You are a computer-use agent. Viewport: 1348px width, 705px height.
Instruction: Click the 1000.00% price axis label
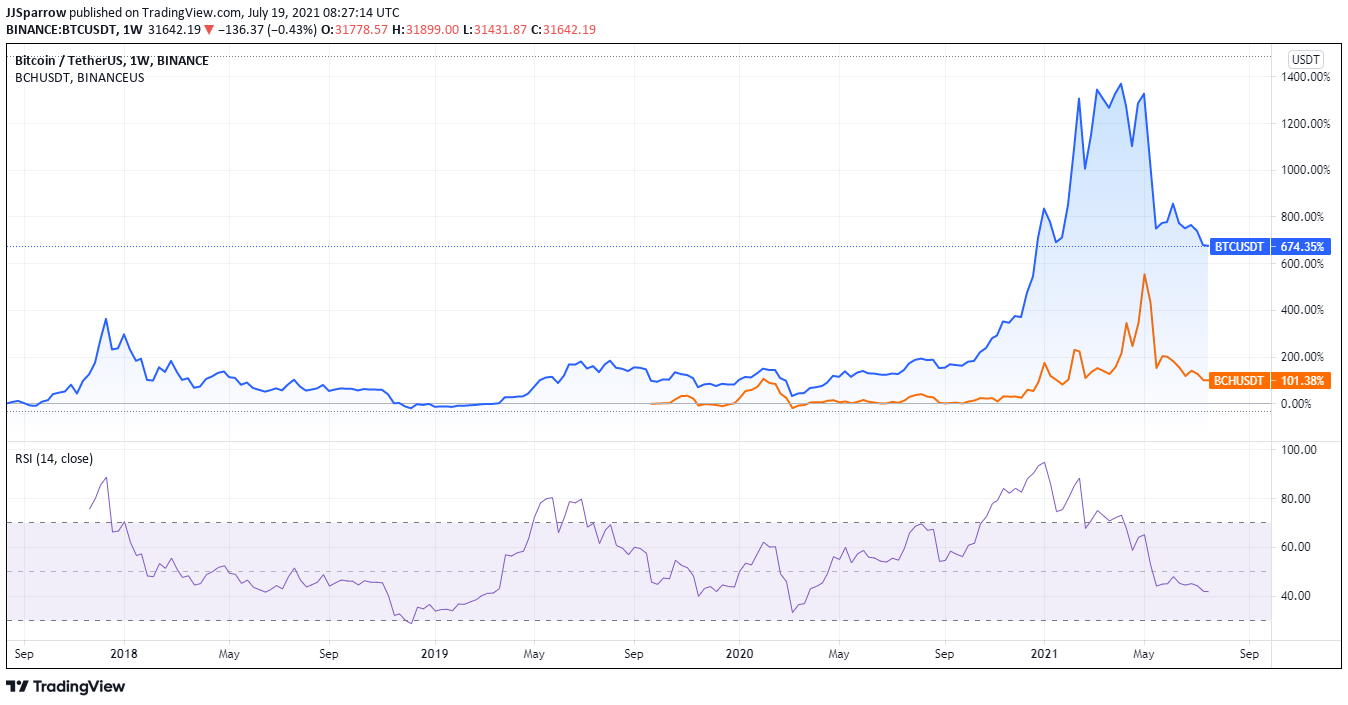pos(1304,170)
